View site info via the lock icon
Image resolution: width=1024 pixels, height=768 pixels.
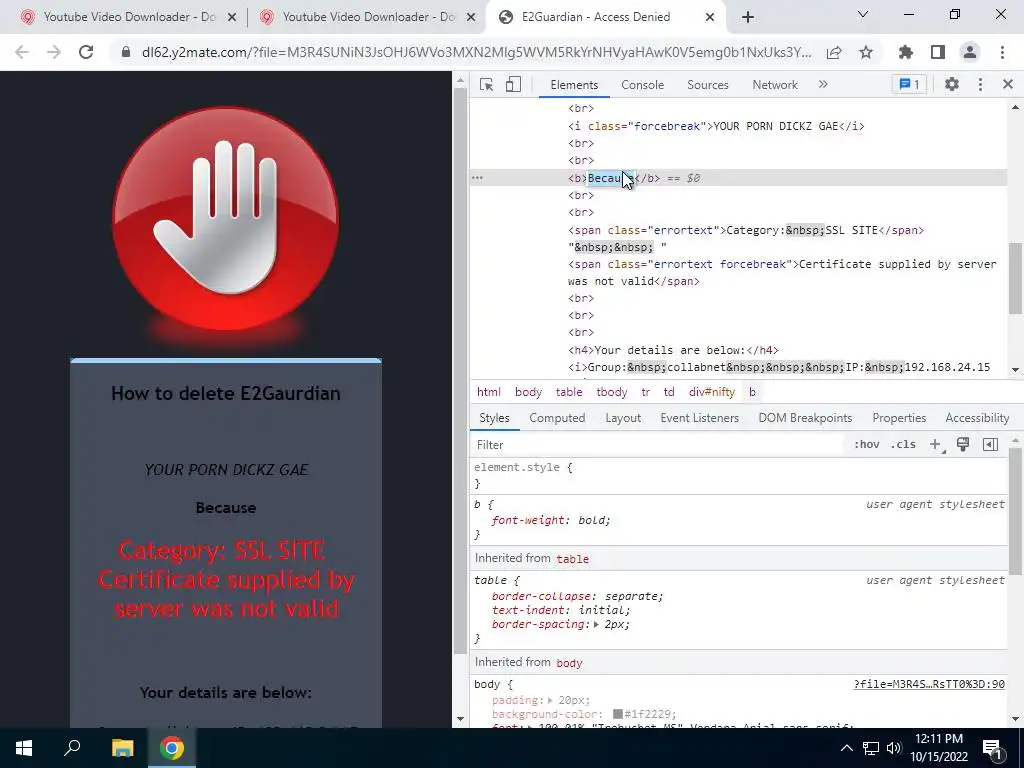pos(126,52)
